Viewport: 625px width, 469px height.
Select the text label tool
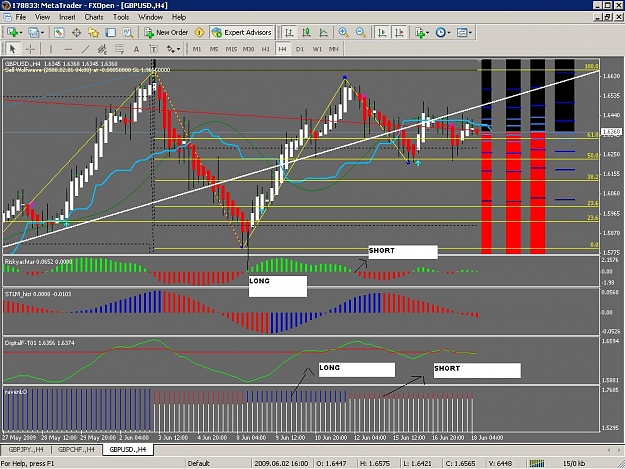(x=153, y=49)
